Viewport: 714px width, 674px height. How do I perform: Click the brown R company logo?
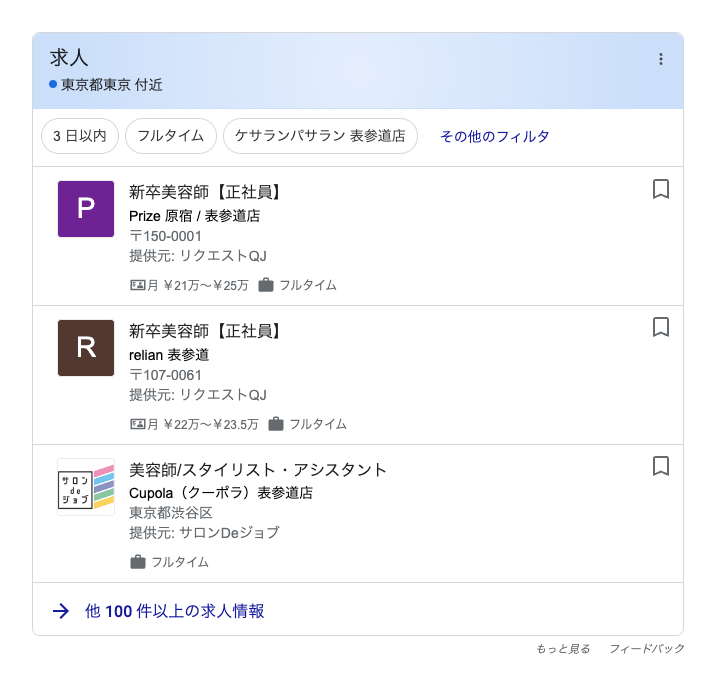tap(86, 347)
